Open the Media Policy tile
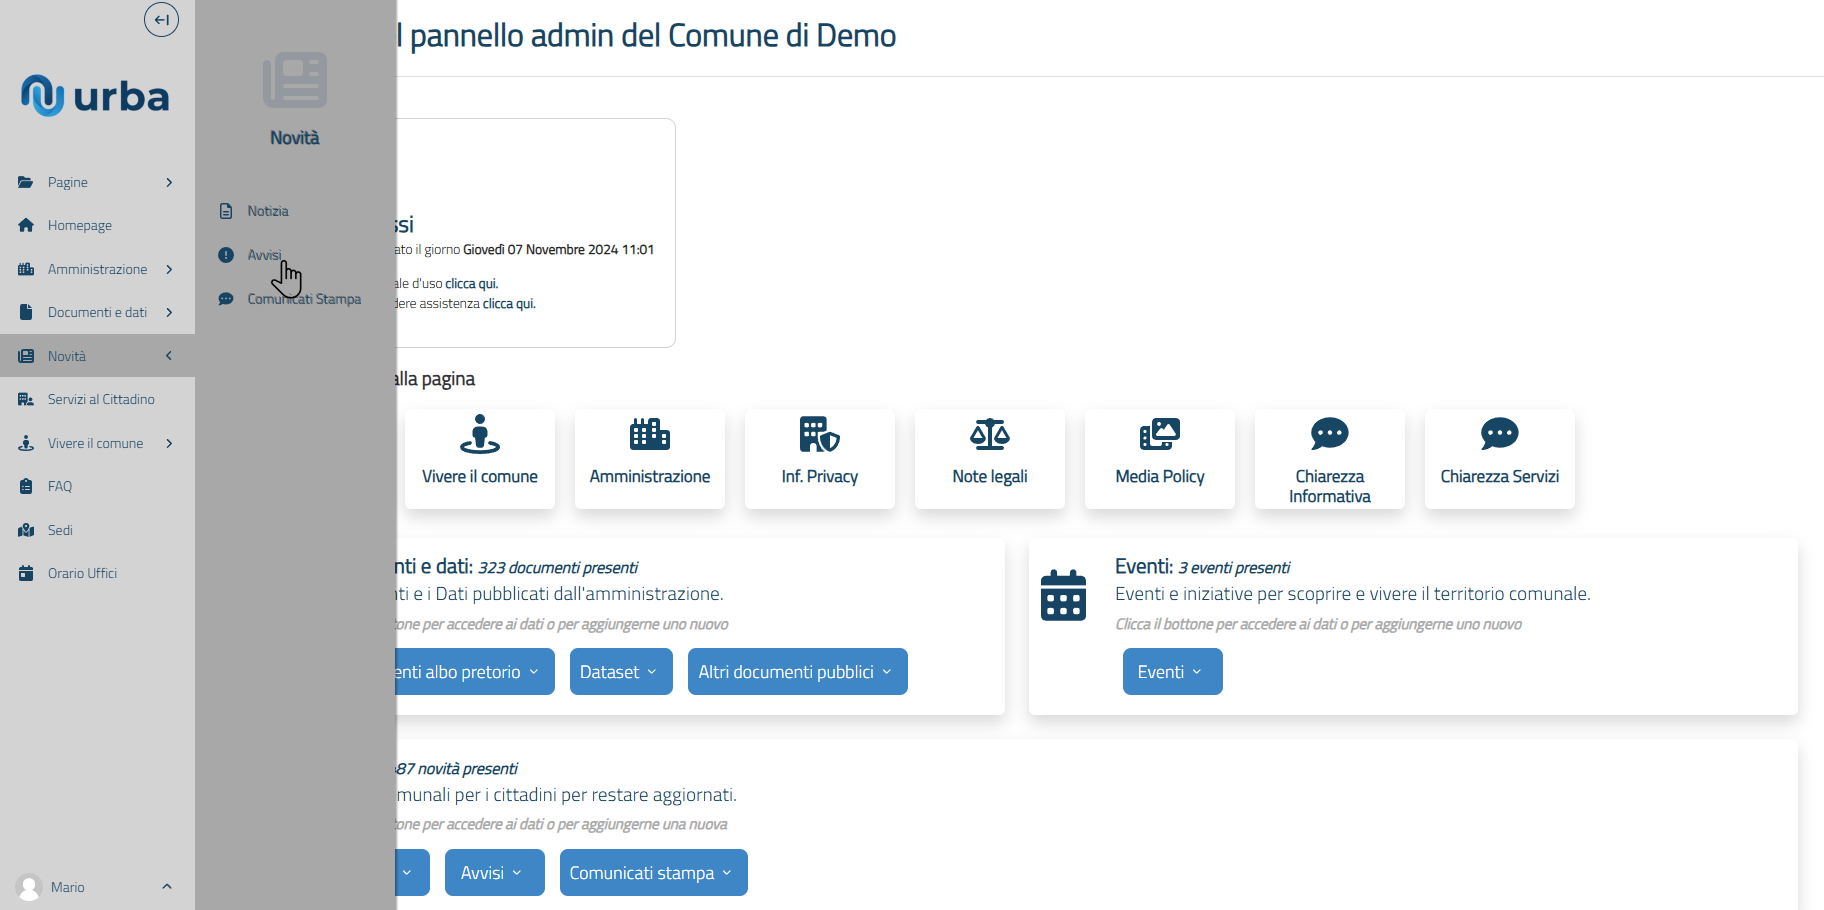 pos(1159,458)
